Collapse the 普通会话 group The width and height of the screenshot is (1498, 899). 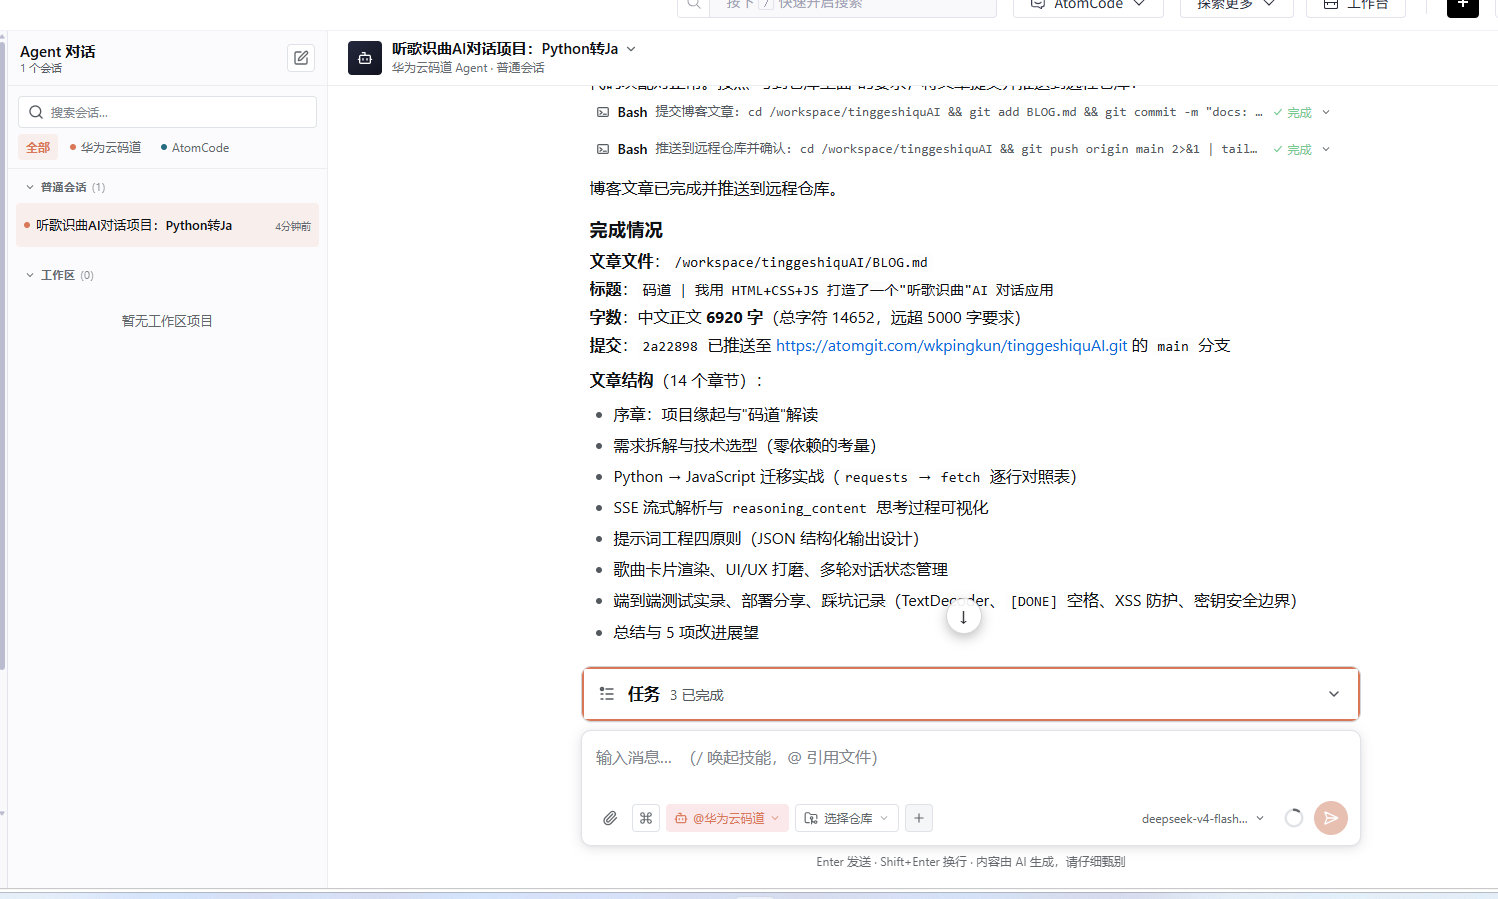30,187
